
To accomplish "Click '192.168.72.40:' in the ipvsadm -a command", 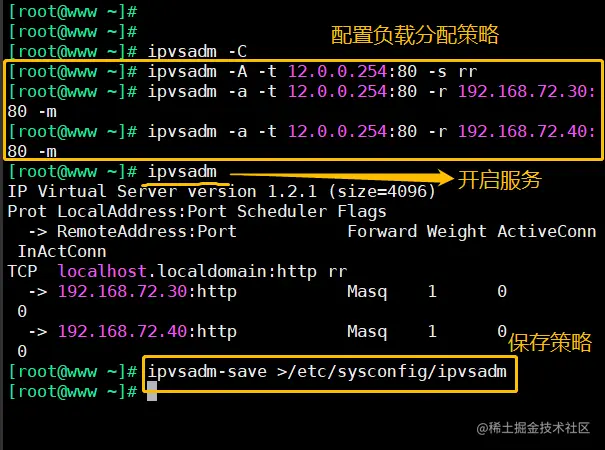I will 527,131.
